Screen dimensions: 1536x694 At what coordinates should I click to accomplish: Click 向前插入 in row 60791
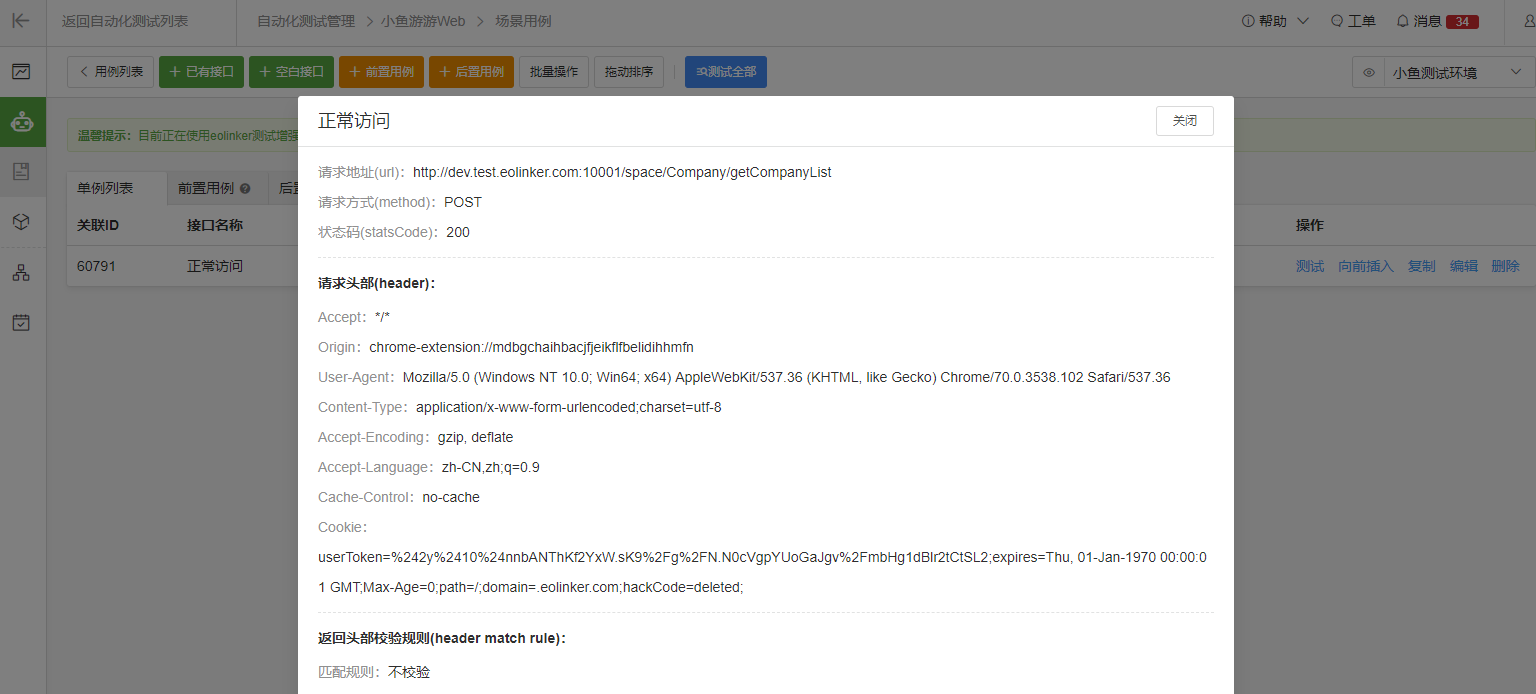[x=1366, y=266]
